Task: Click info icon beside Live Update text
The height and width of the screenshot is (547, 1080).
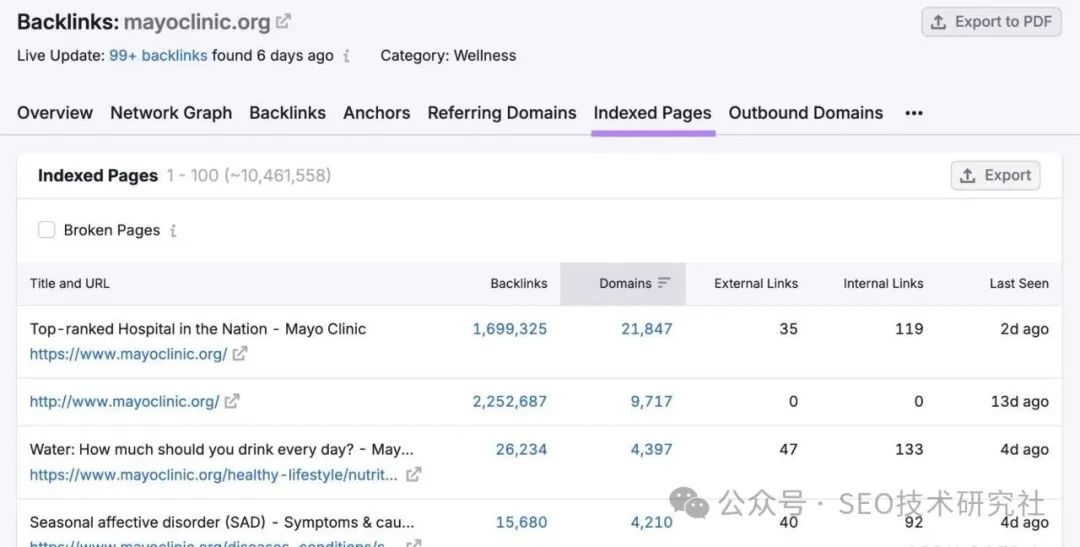Action: click(346, 56)
